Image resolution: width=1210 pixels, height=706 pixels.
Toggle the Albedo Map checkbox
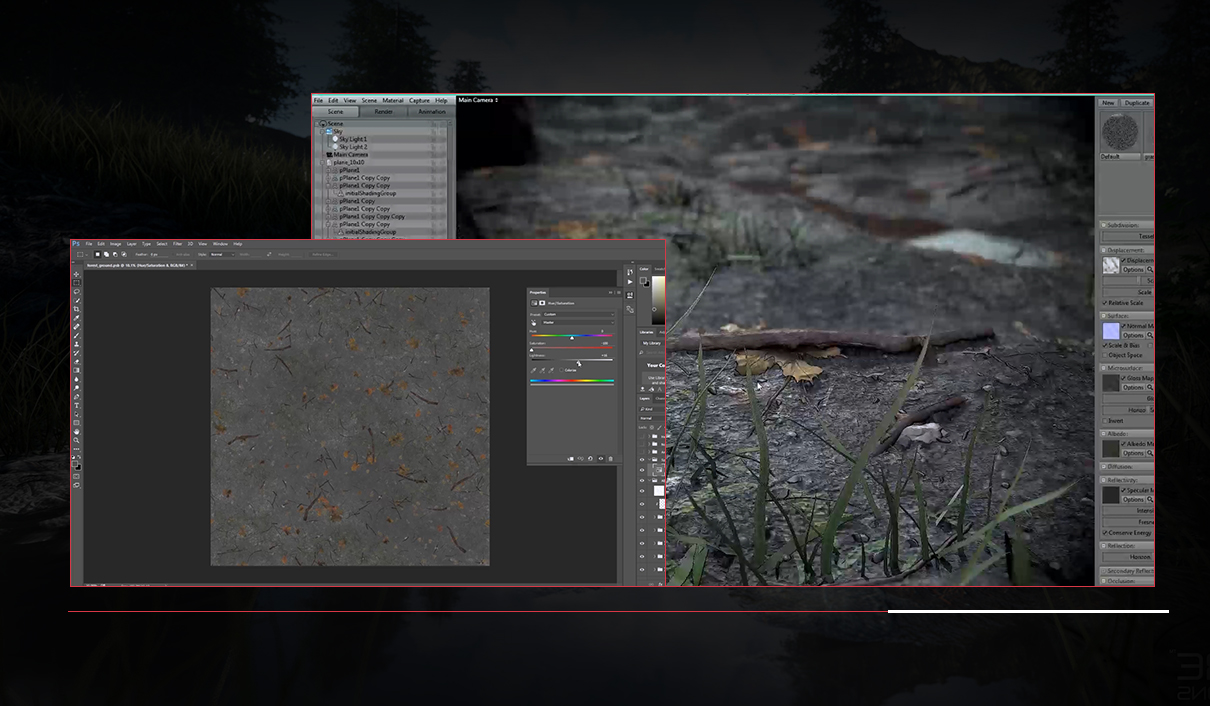(1124, 443)
